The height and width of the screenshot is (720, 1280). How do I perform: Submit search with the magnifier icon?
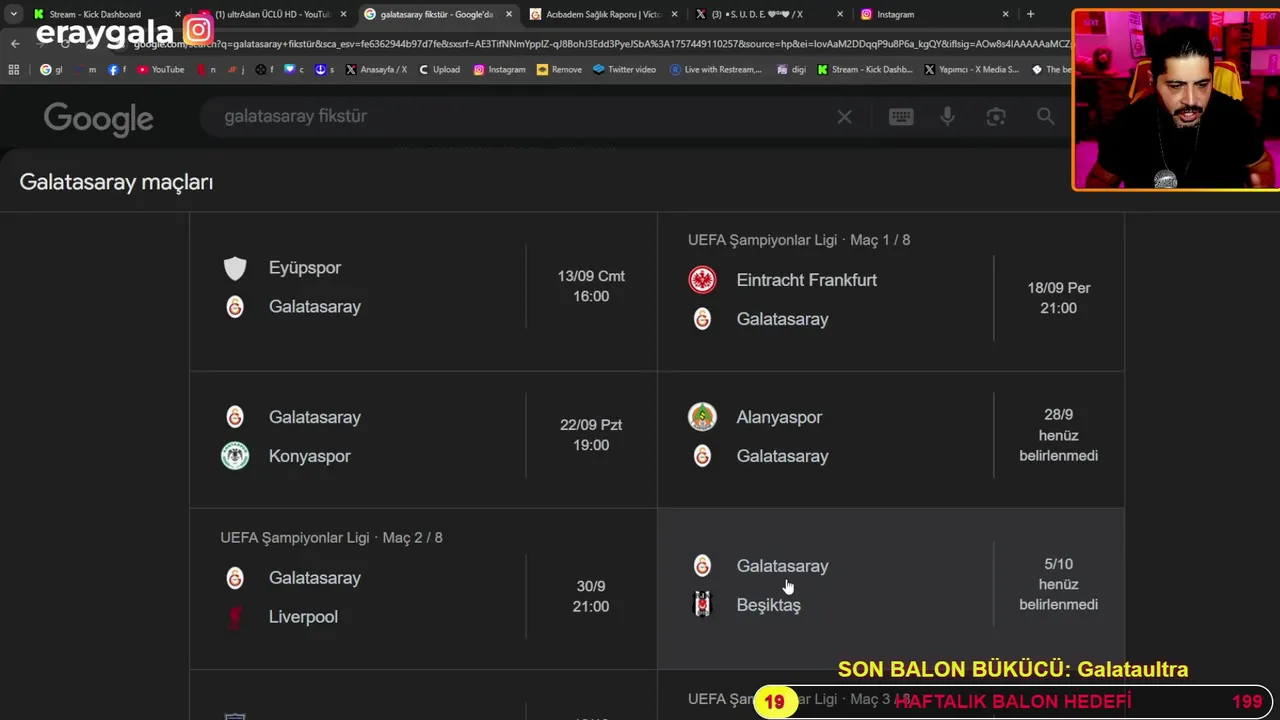1045,117
